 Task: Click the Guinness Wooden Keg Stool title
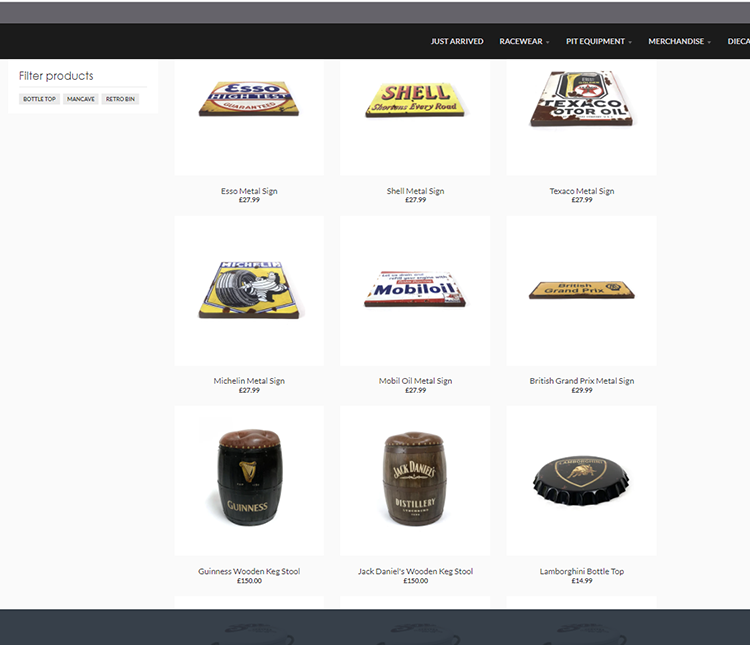click(249, 571)
